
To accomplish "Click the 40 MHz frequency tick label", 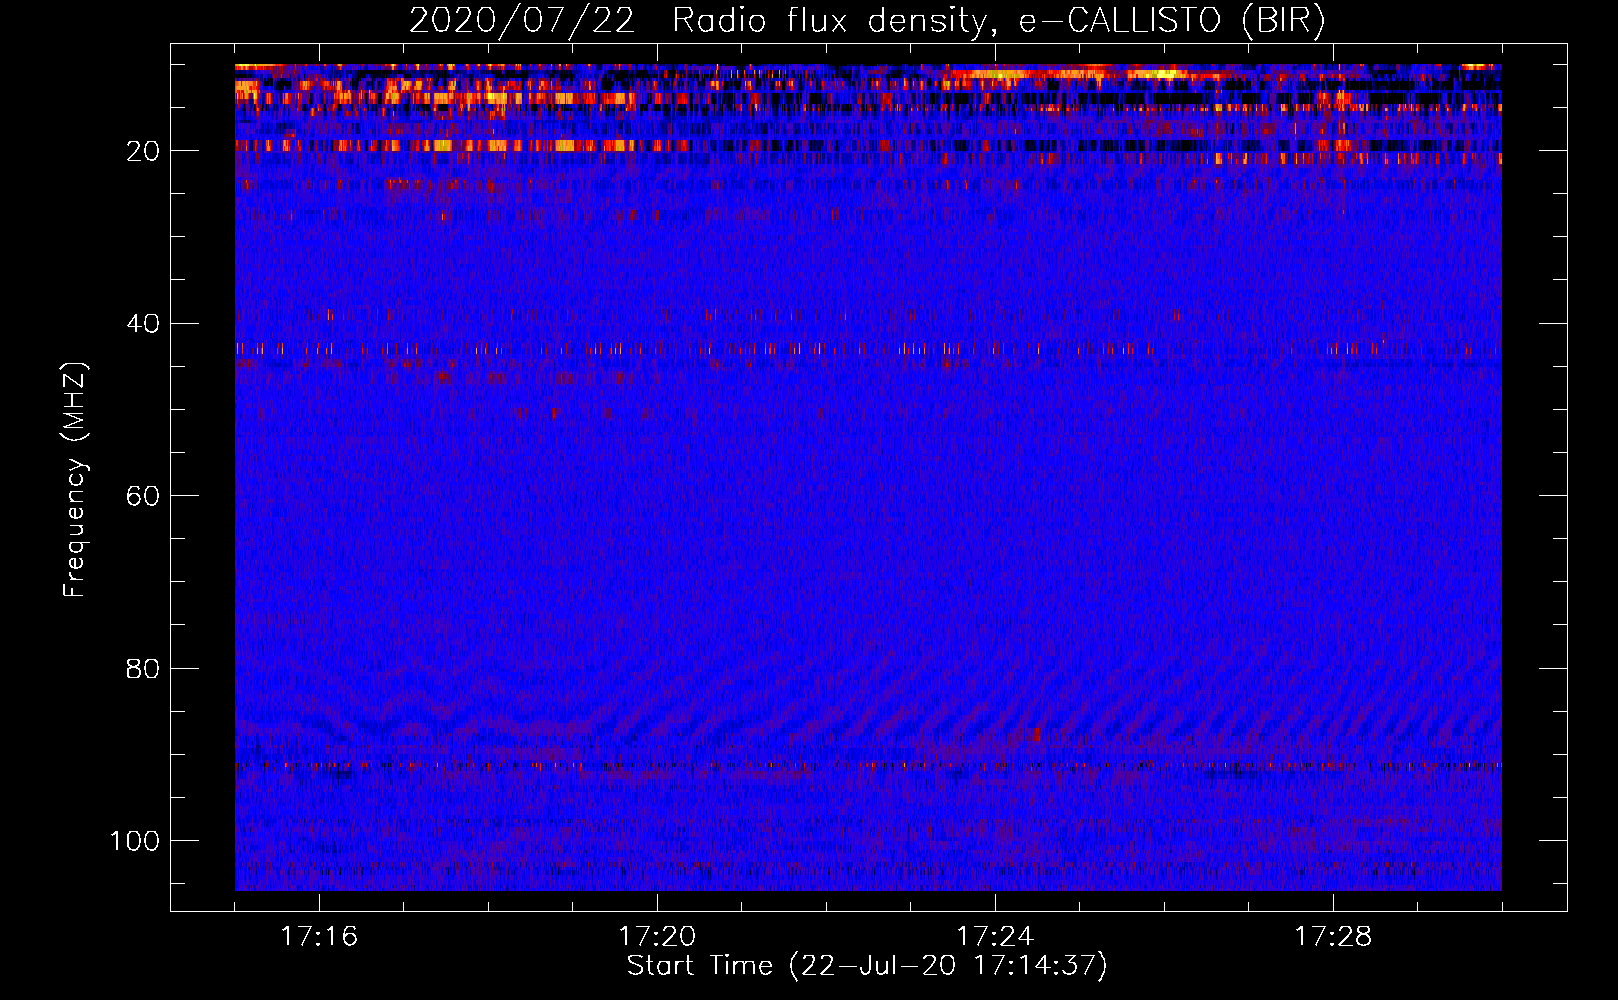I will [143, 323].
